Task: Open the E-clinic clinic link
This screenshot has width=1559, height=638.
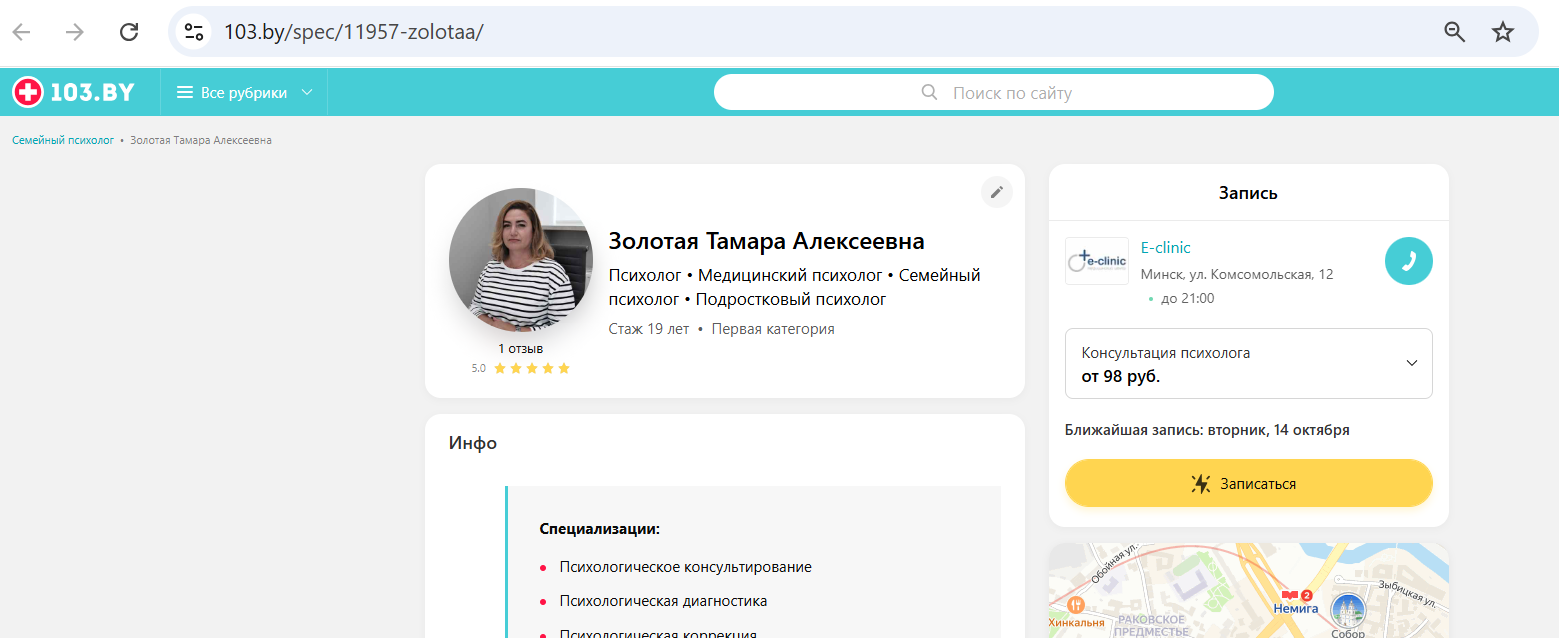Action: coord(1166,248)
